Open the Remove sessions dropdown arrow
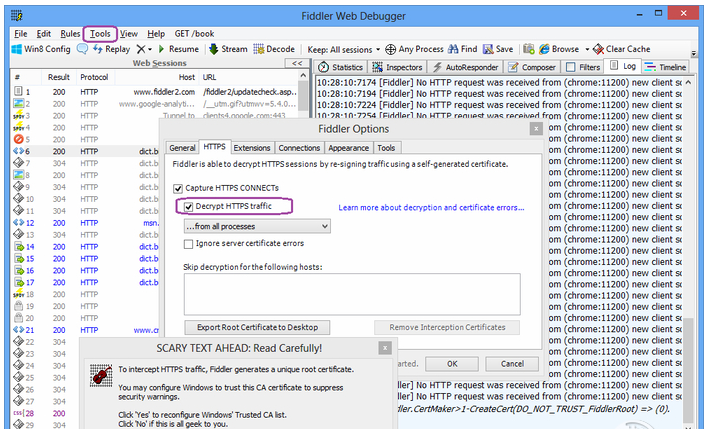Image resolution: width=706 pixels, height=429 pixels. pos(150,50)
